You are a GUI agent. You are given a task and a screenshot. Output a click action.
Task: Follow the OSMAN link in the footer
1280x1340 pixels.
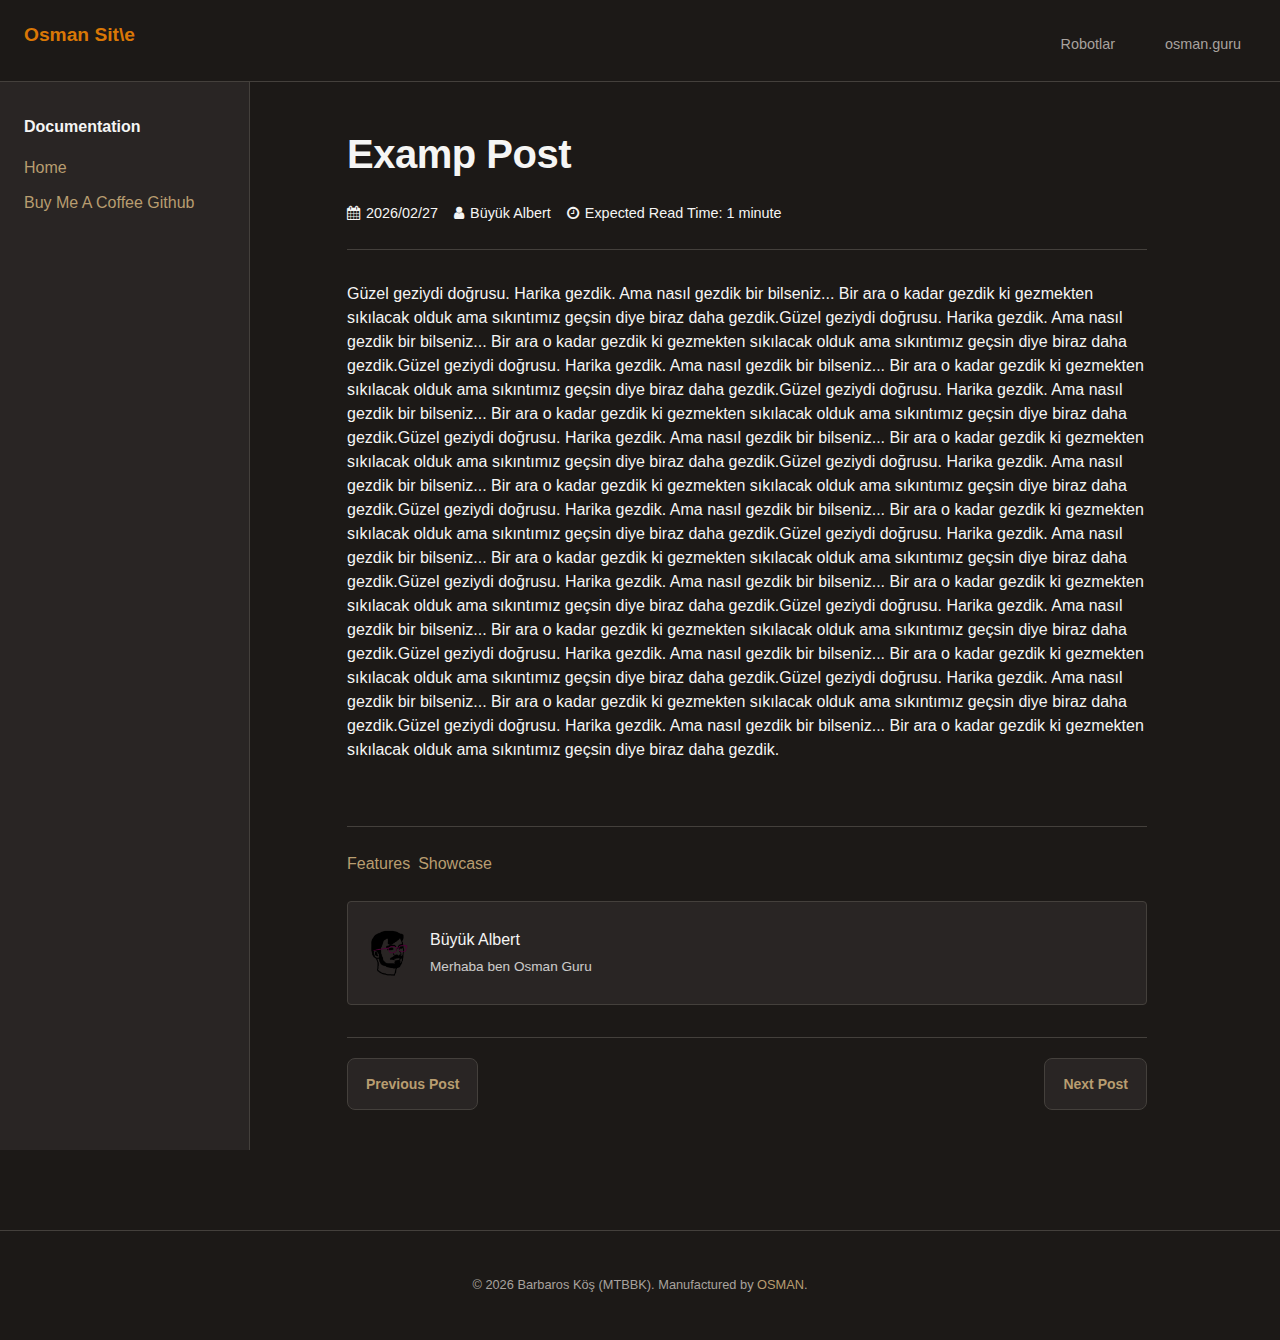780,1285
